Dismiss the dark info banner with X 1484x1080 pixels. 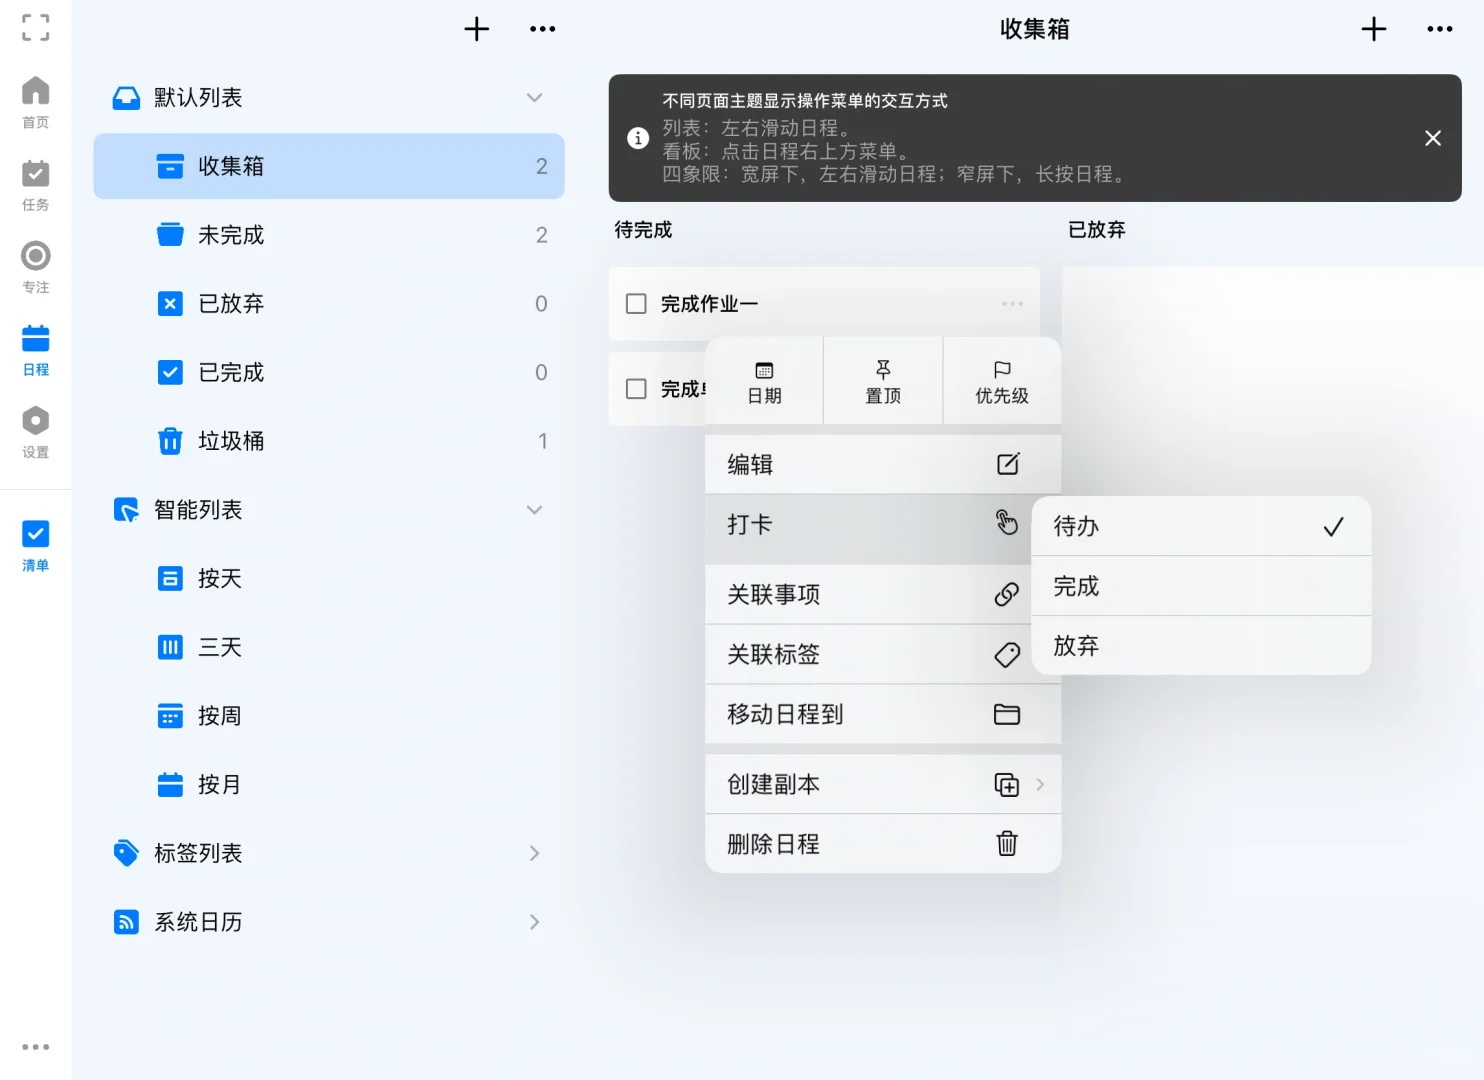1432,138
